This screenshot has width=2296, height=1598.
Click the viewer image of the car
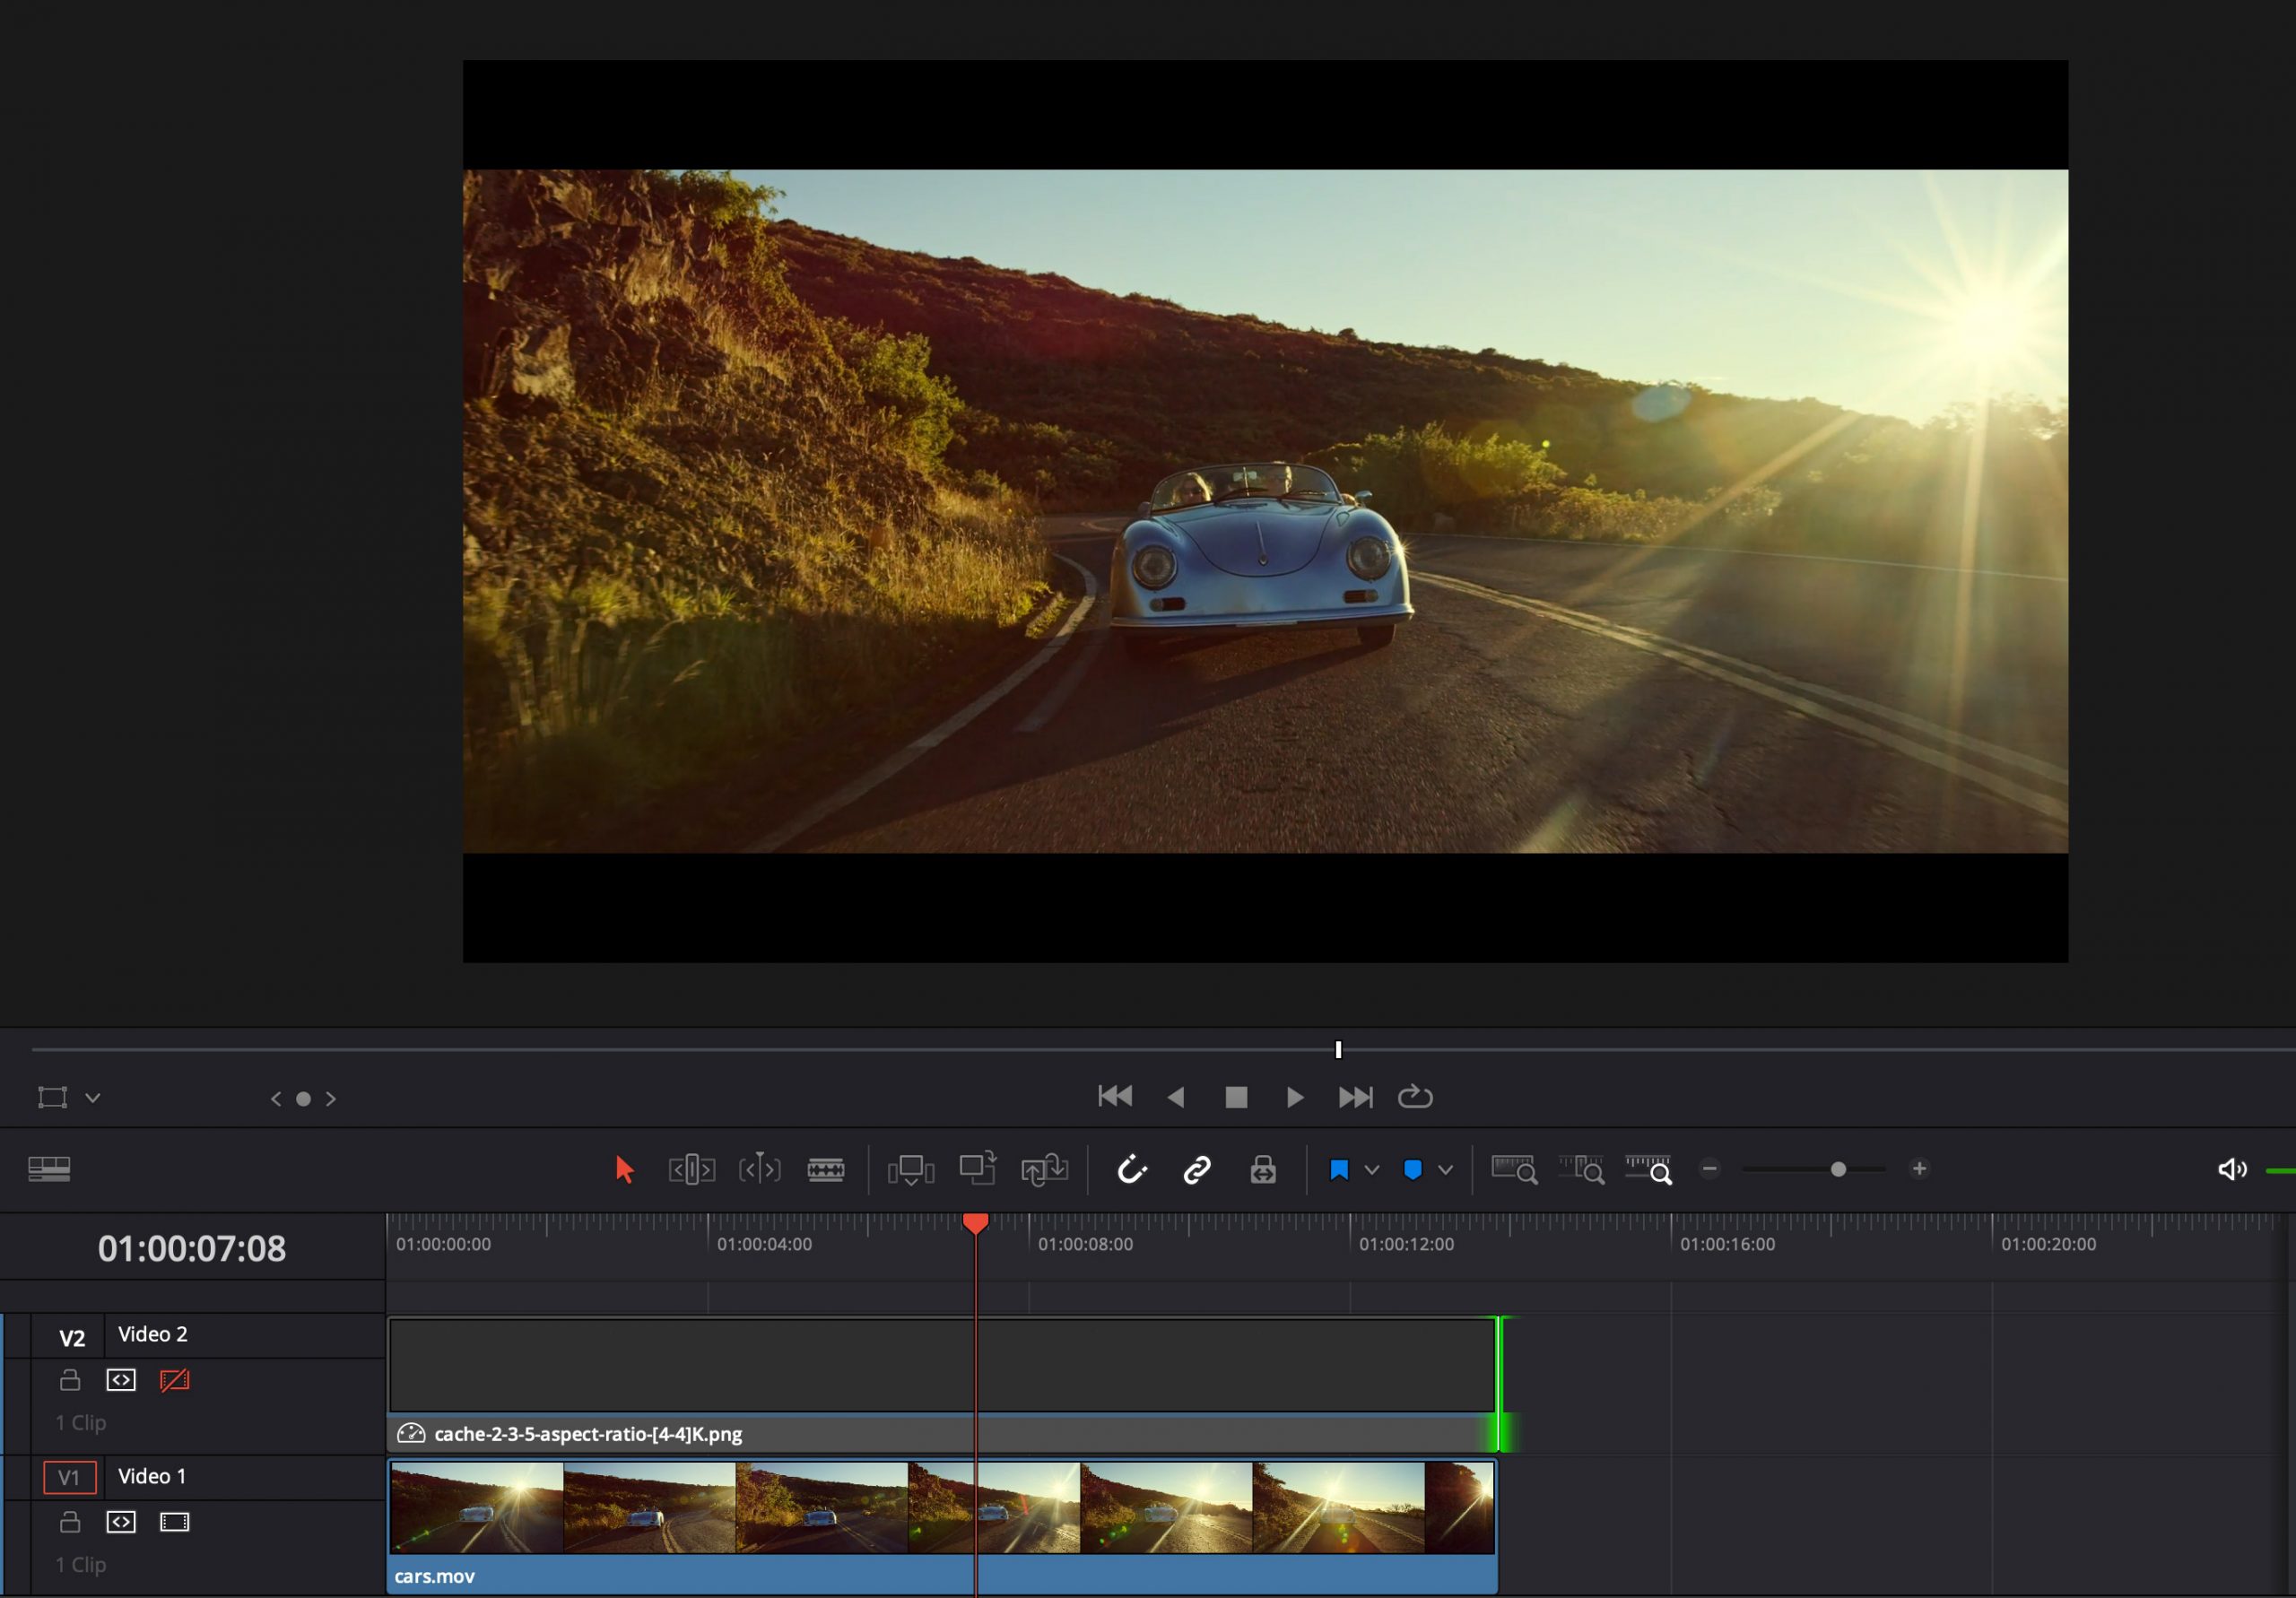pyautogui.click(x=1265, y=511)
